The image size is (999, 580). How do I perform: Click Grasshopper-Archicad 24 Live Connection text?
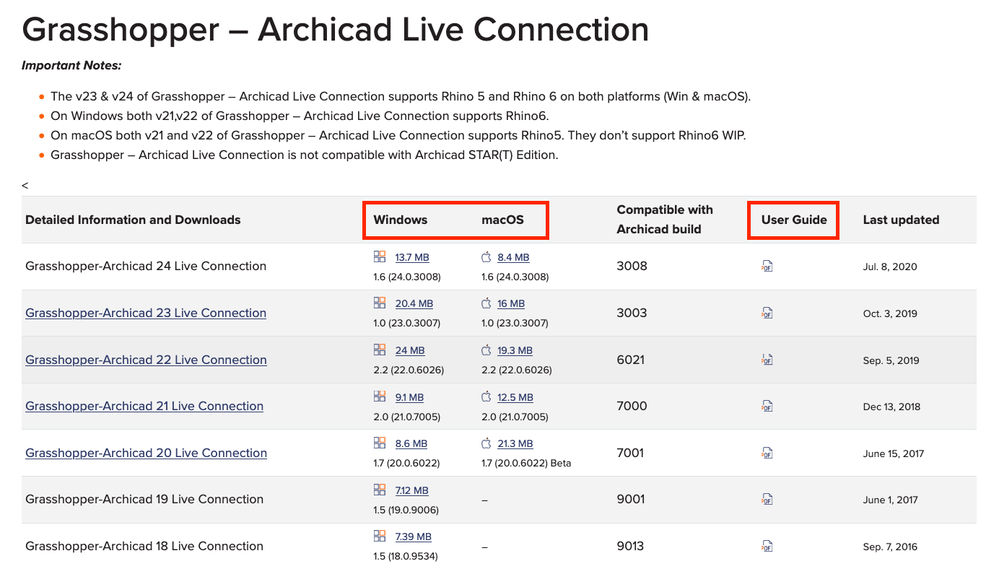coord(146,266)
